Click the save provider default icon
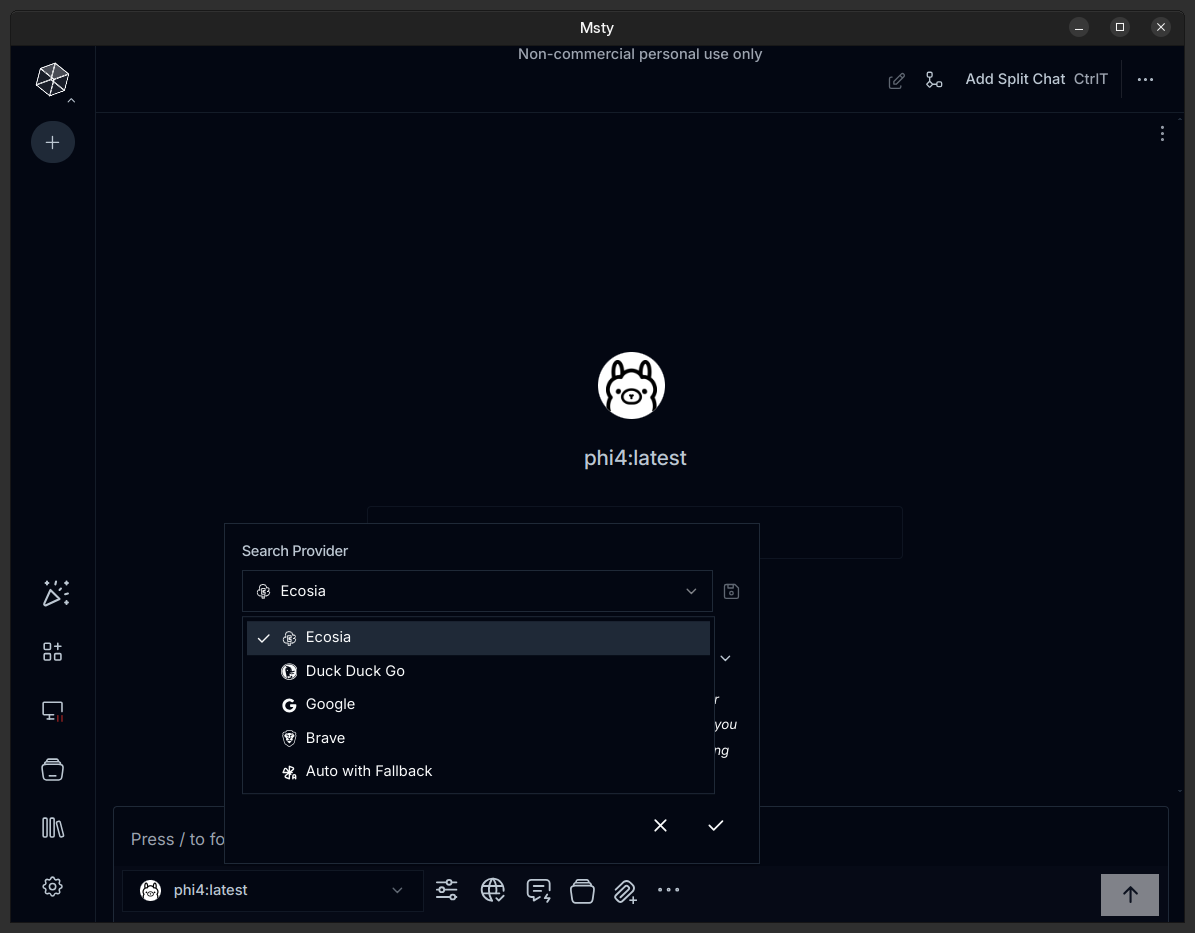Viewport: 1195px width, 933px height. (x=731, y=591)
